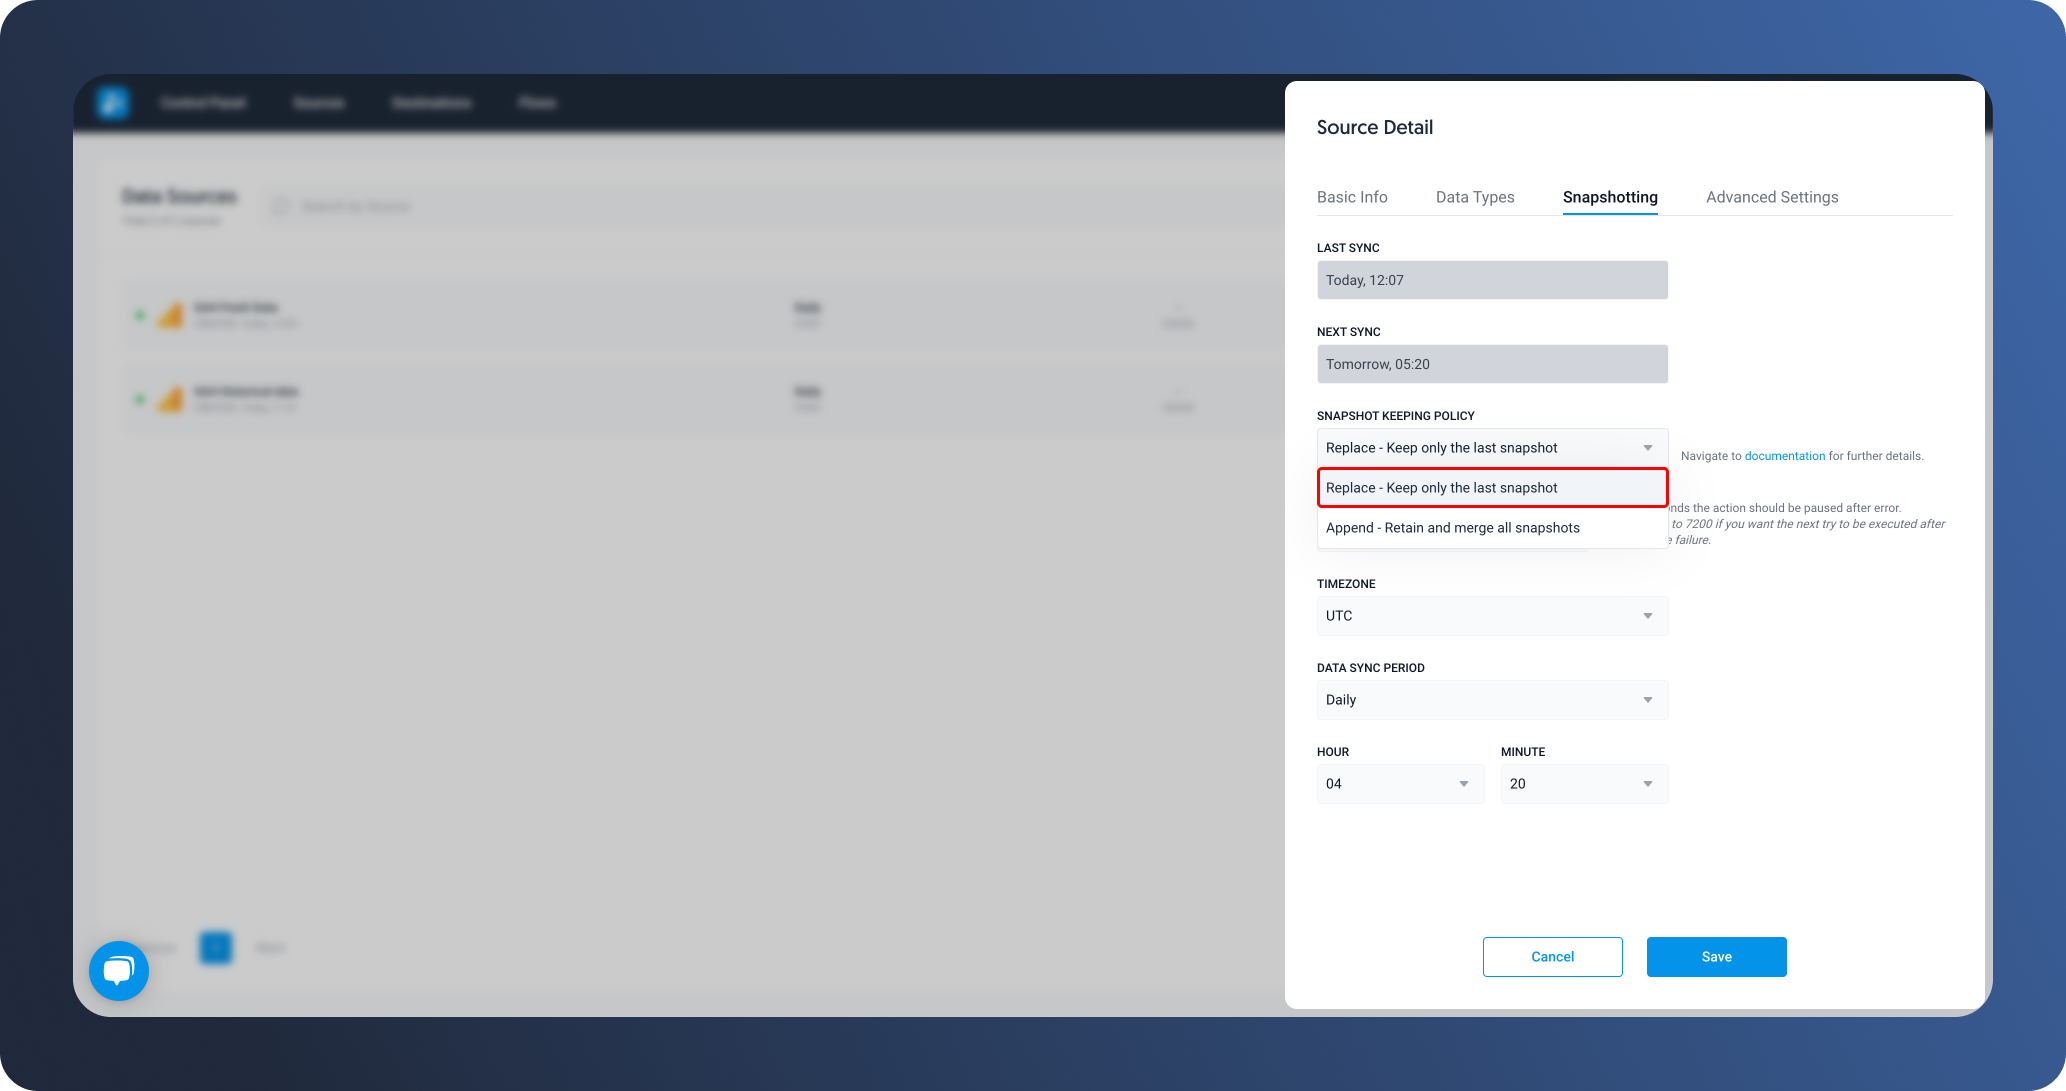
Task: Click the Snapshotting tab
Action: click(x=1611, y=197)
